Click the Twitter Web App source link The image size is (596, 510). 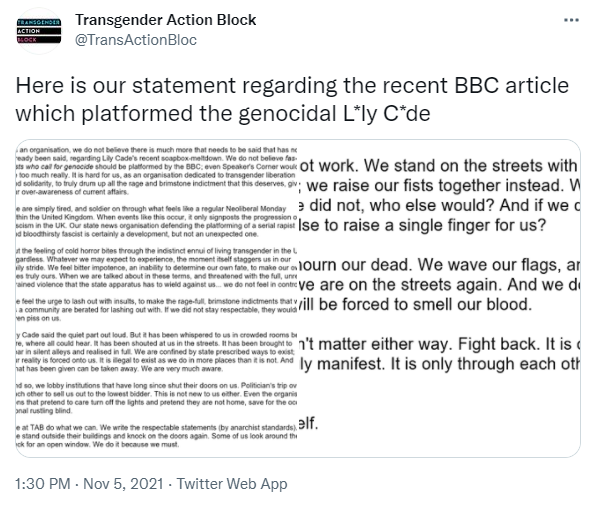click(x=232, y=484)
